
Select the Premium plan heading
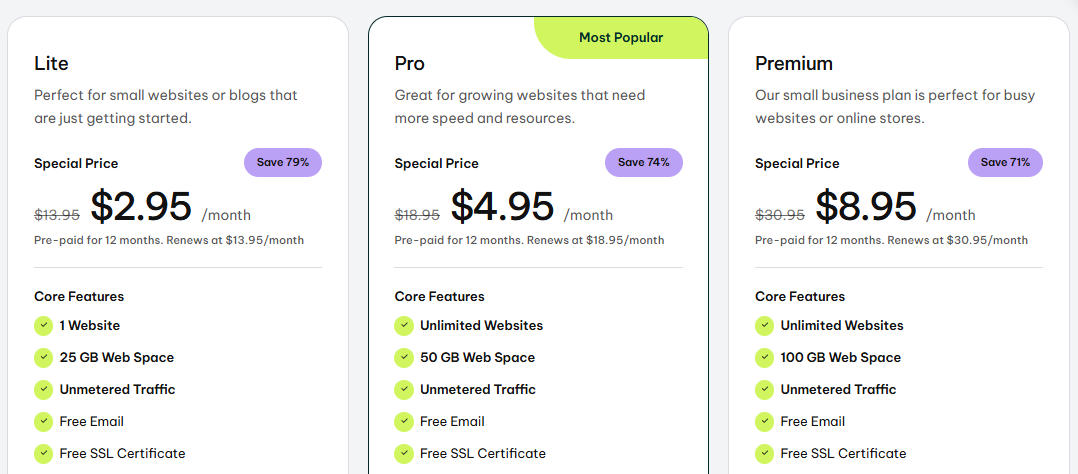click(793, 63)
